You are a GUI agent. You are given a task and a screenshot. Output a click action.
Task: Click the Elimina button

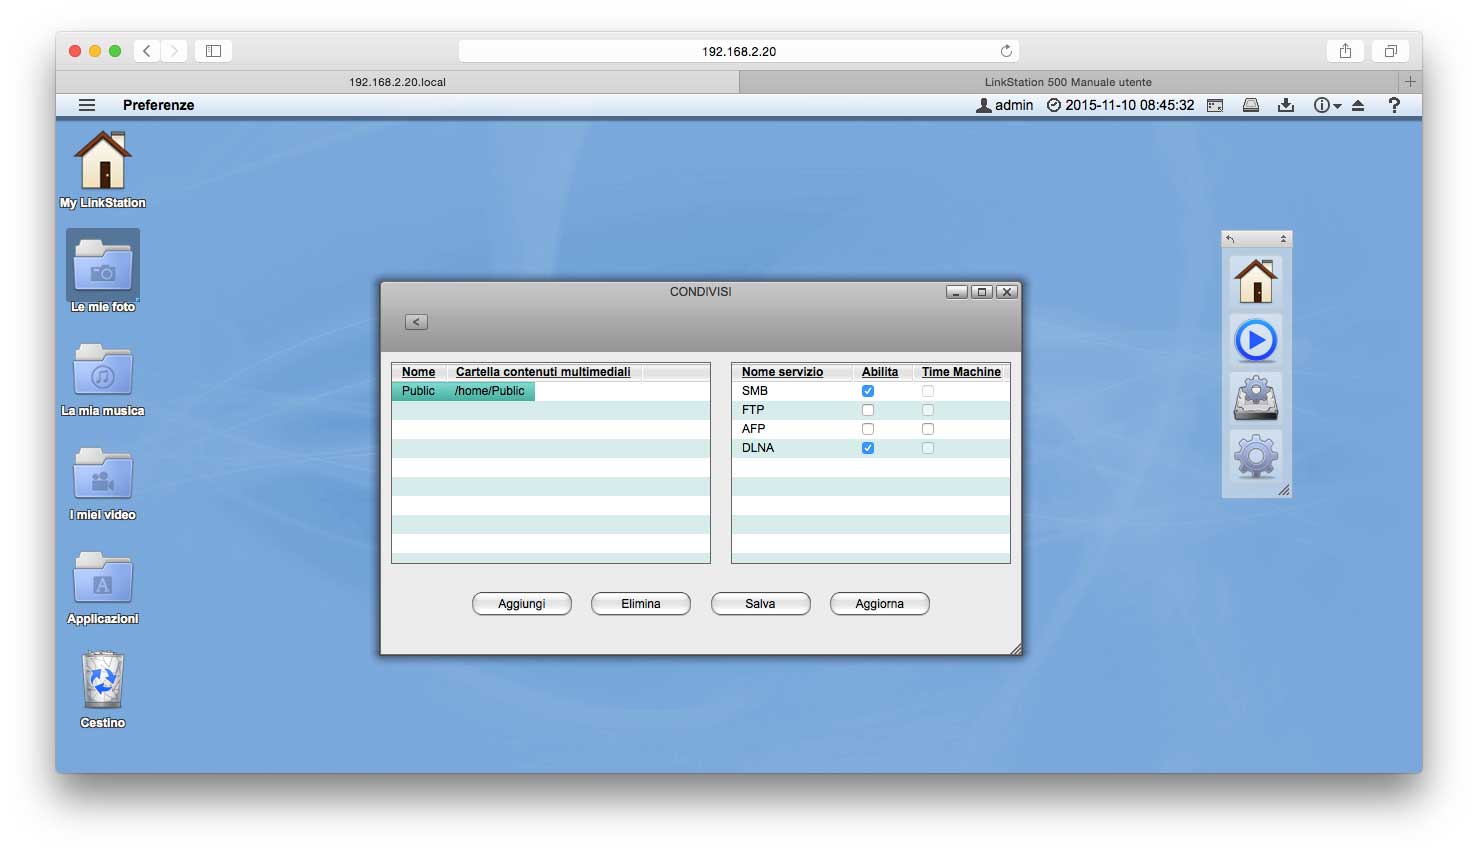pyautogui.click(x=641, y=604)
